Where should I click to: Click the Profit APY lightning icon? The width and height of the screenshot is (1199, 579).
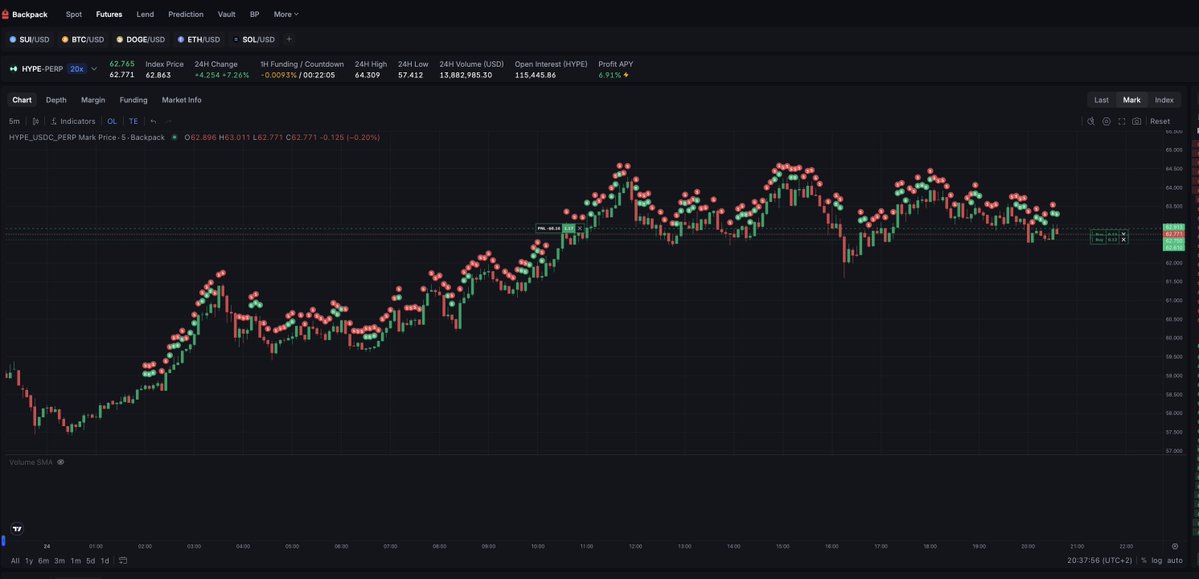pos(626,75)
